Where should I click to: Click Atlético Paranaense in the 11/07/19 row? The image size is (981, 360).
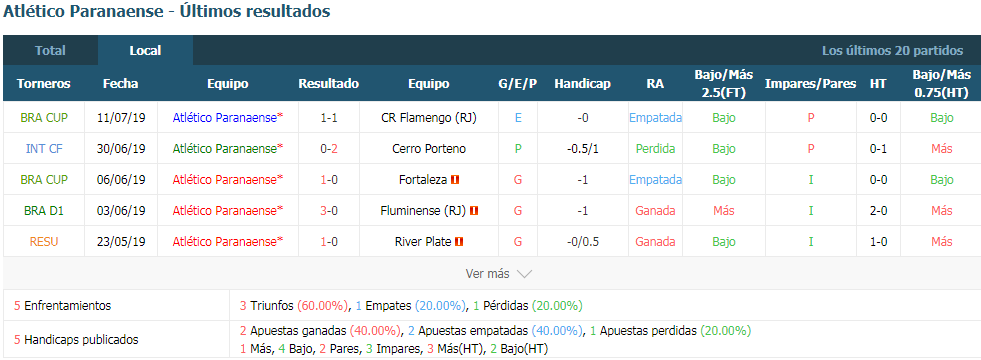click(228, 118)
